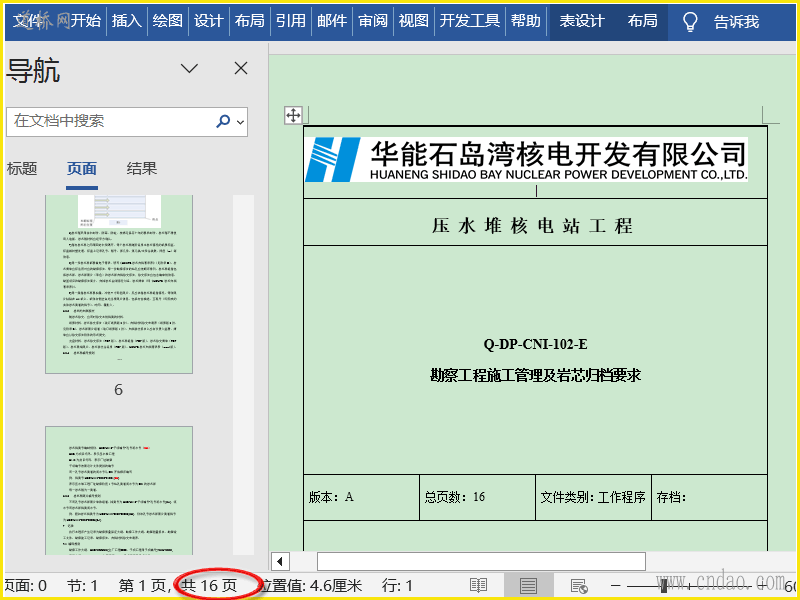This screenshot has height=600, width=800.
Task: Open the 帮助 ribbon tab
Action: tap(526, 21)
